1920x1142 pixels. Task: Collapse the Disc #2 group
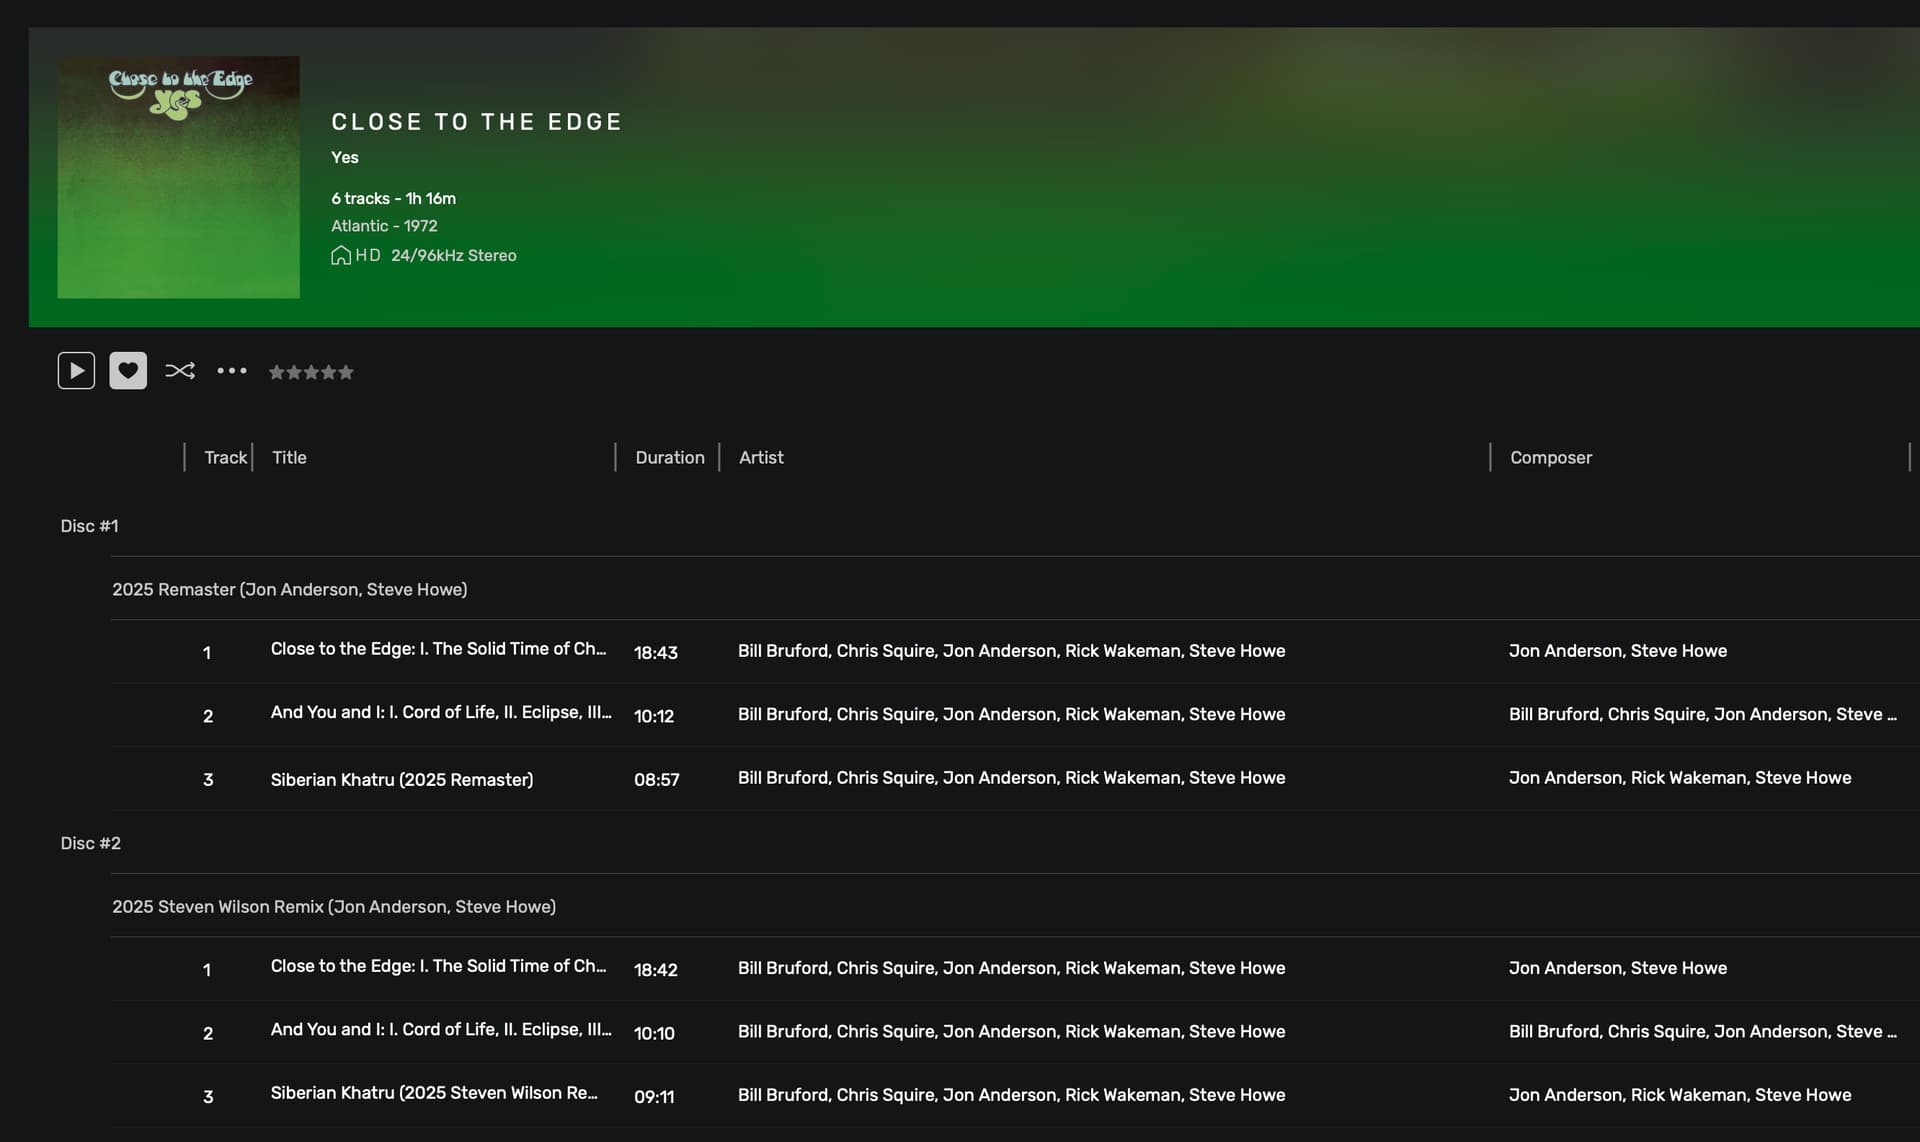pyautogui.click(x=90, y=843)
